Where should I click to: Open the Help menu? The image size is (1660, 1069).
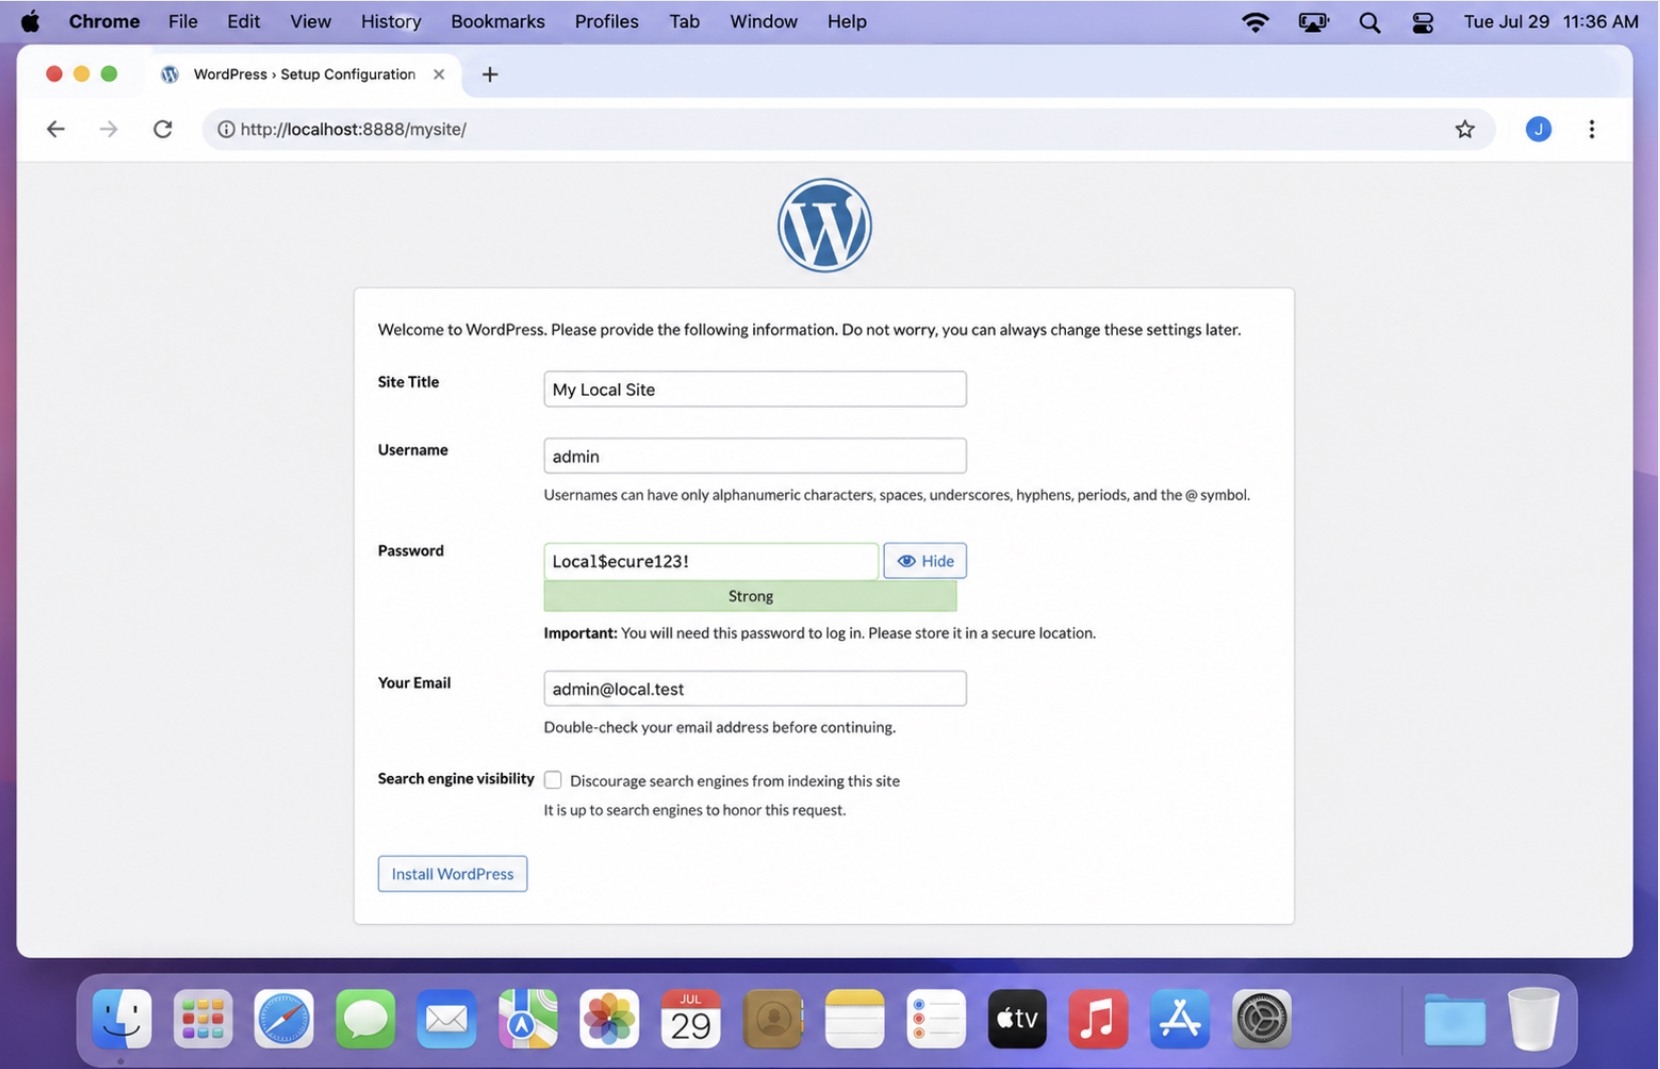[x=847, y=21]
